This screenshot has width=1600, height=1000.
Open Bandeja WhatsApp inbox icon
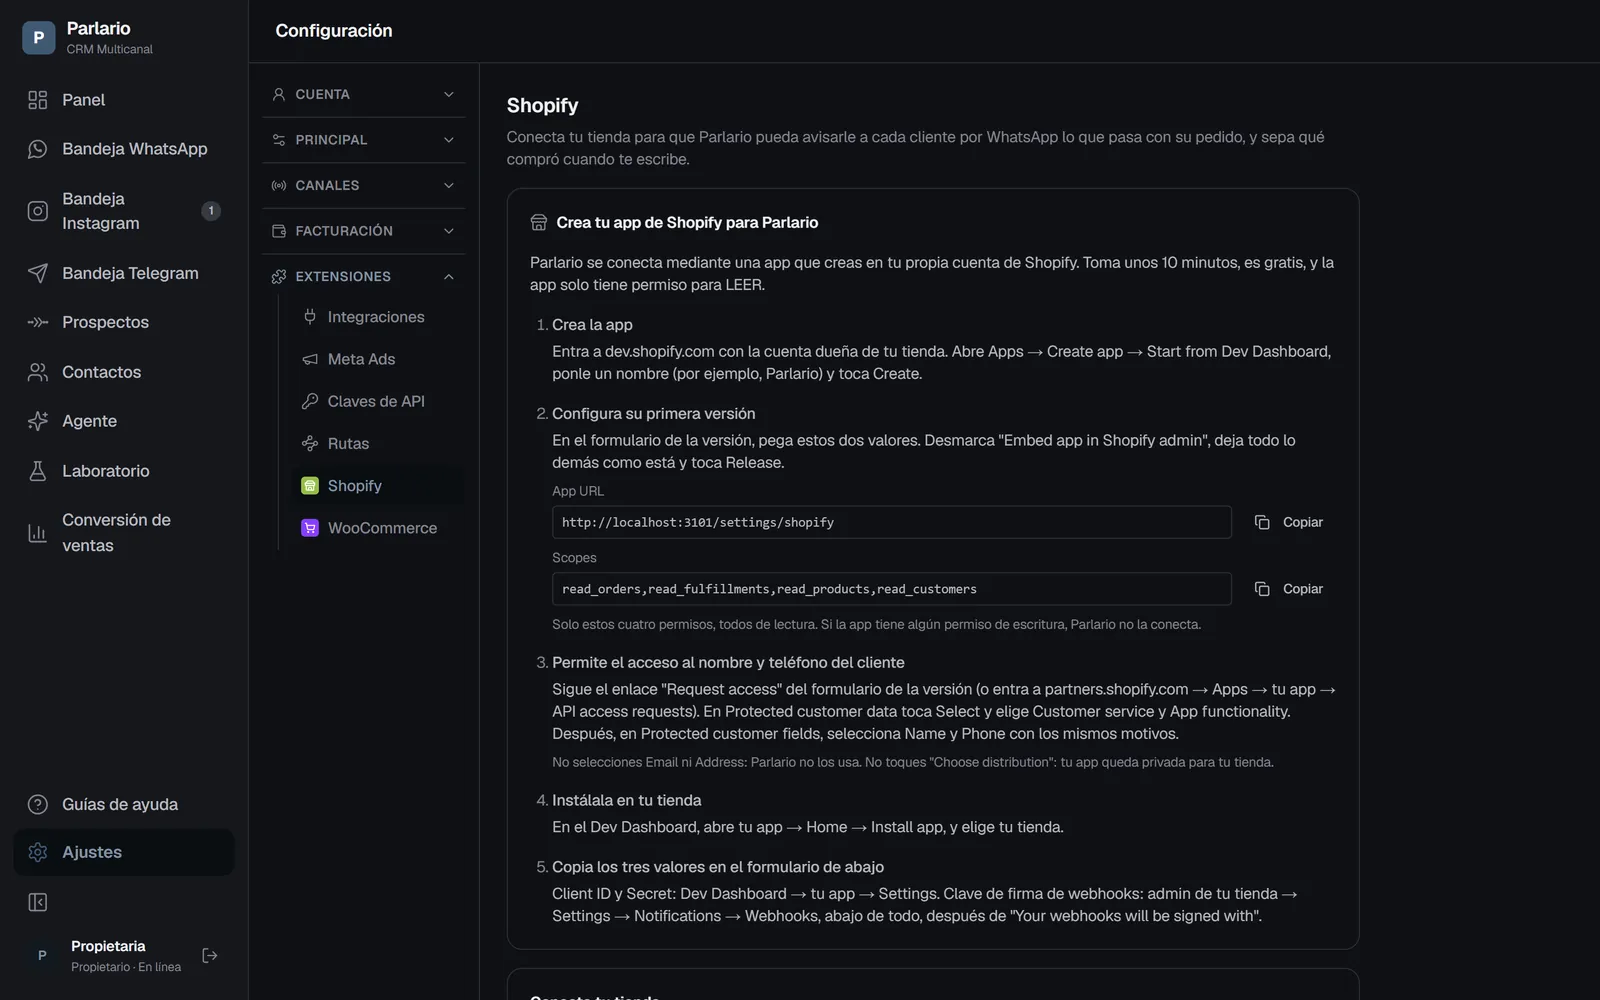(x=38, y=149)
